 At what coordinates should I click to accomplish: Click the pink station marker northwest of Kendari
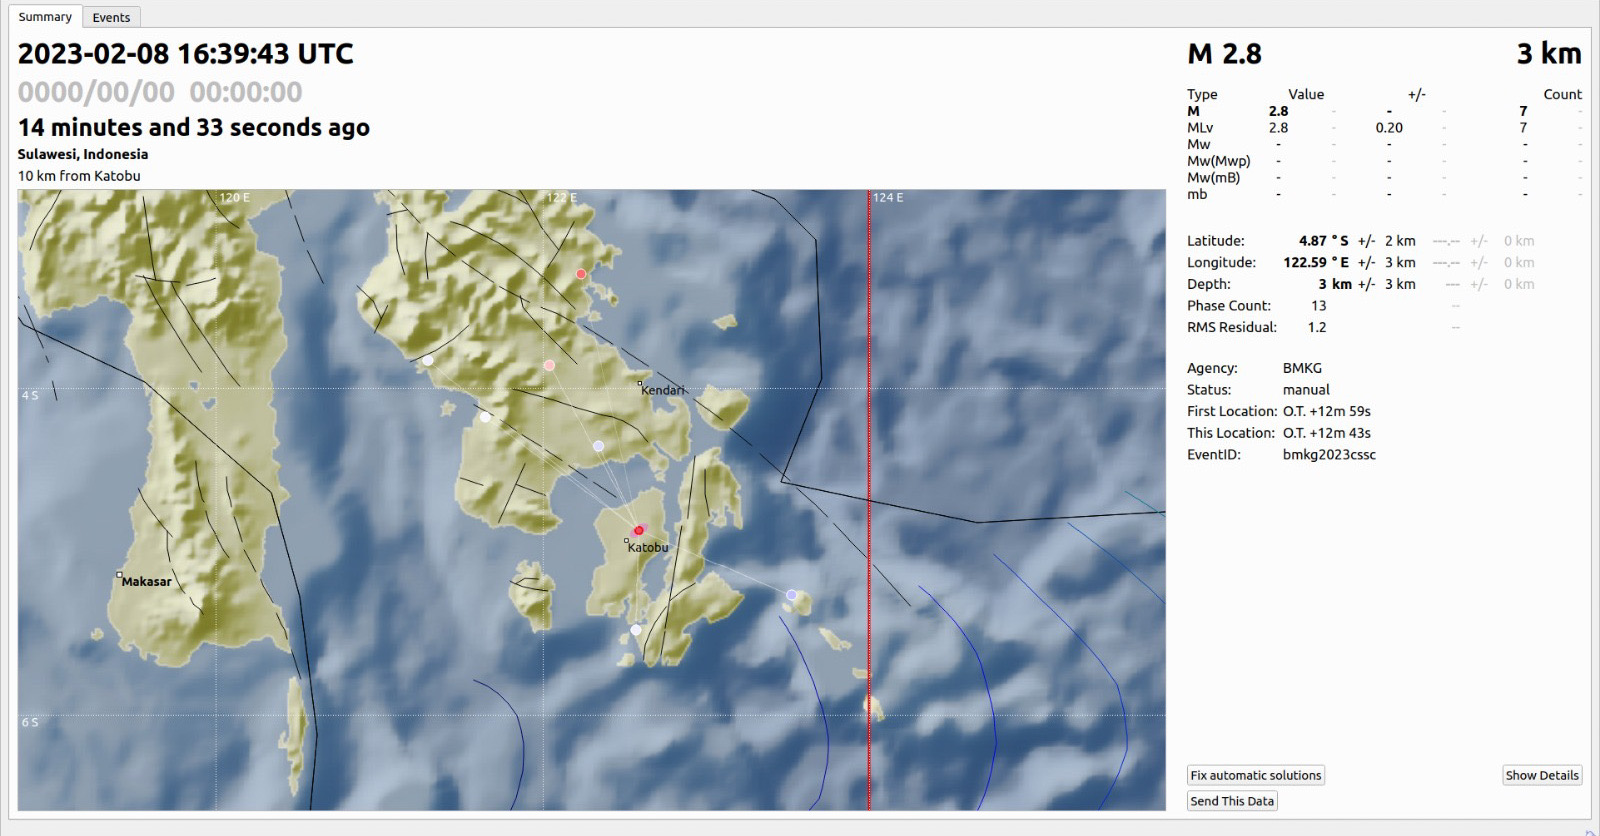[x=549, y=366]
